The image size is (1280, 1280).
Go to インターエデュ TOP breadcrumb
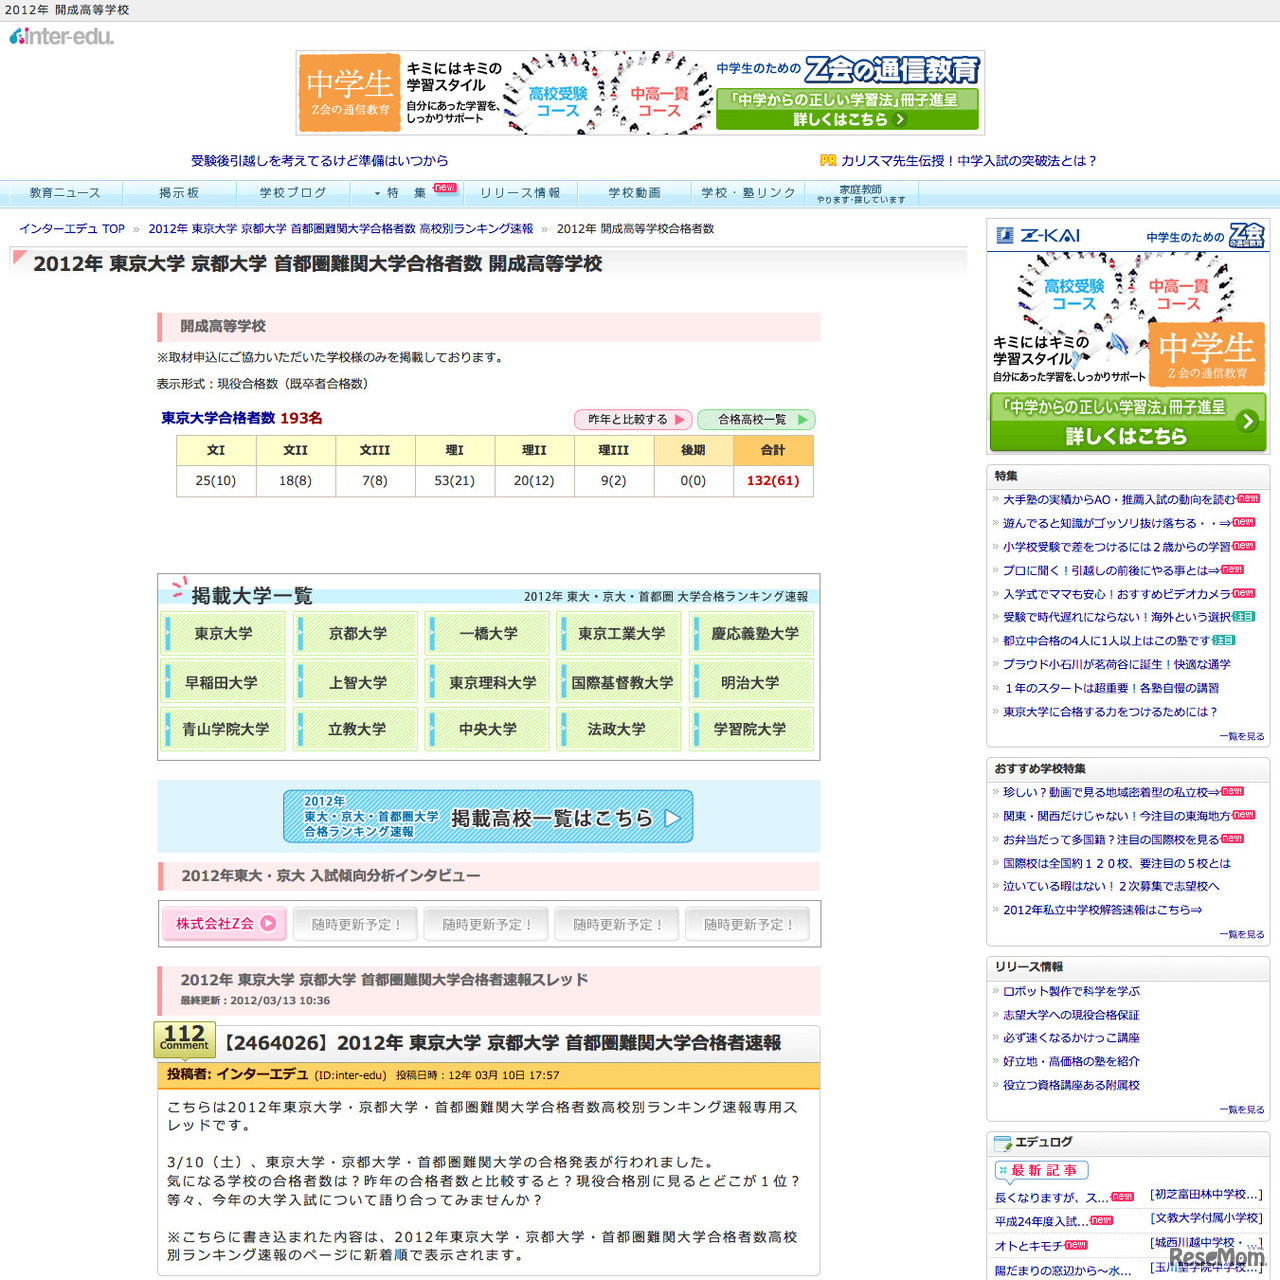point(72,229)
